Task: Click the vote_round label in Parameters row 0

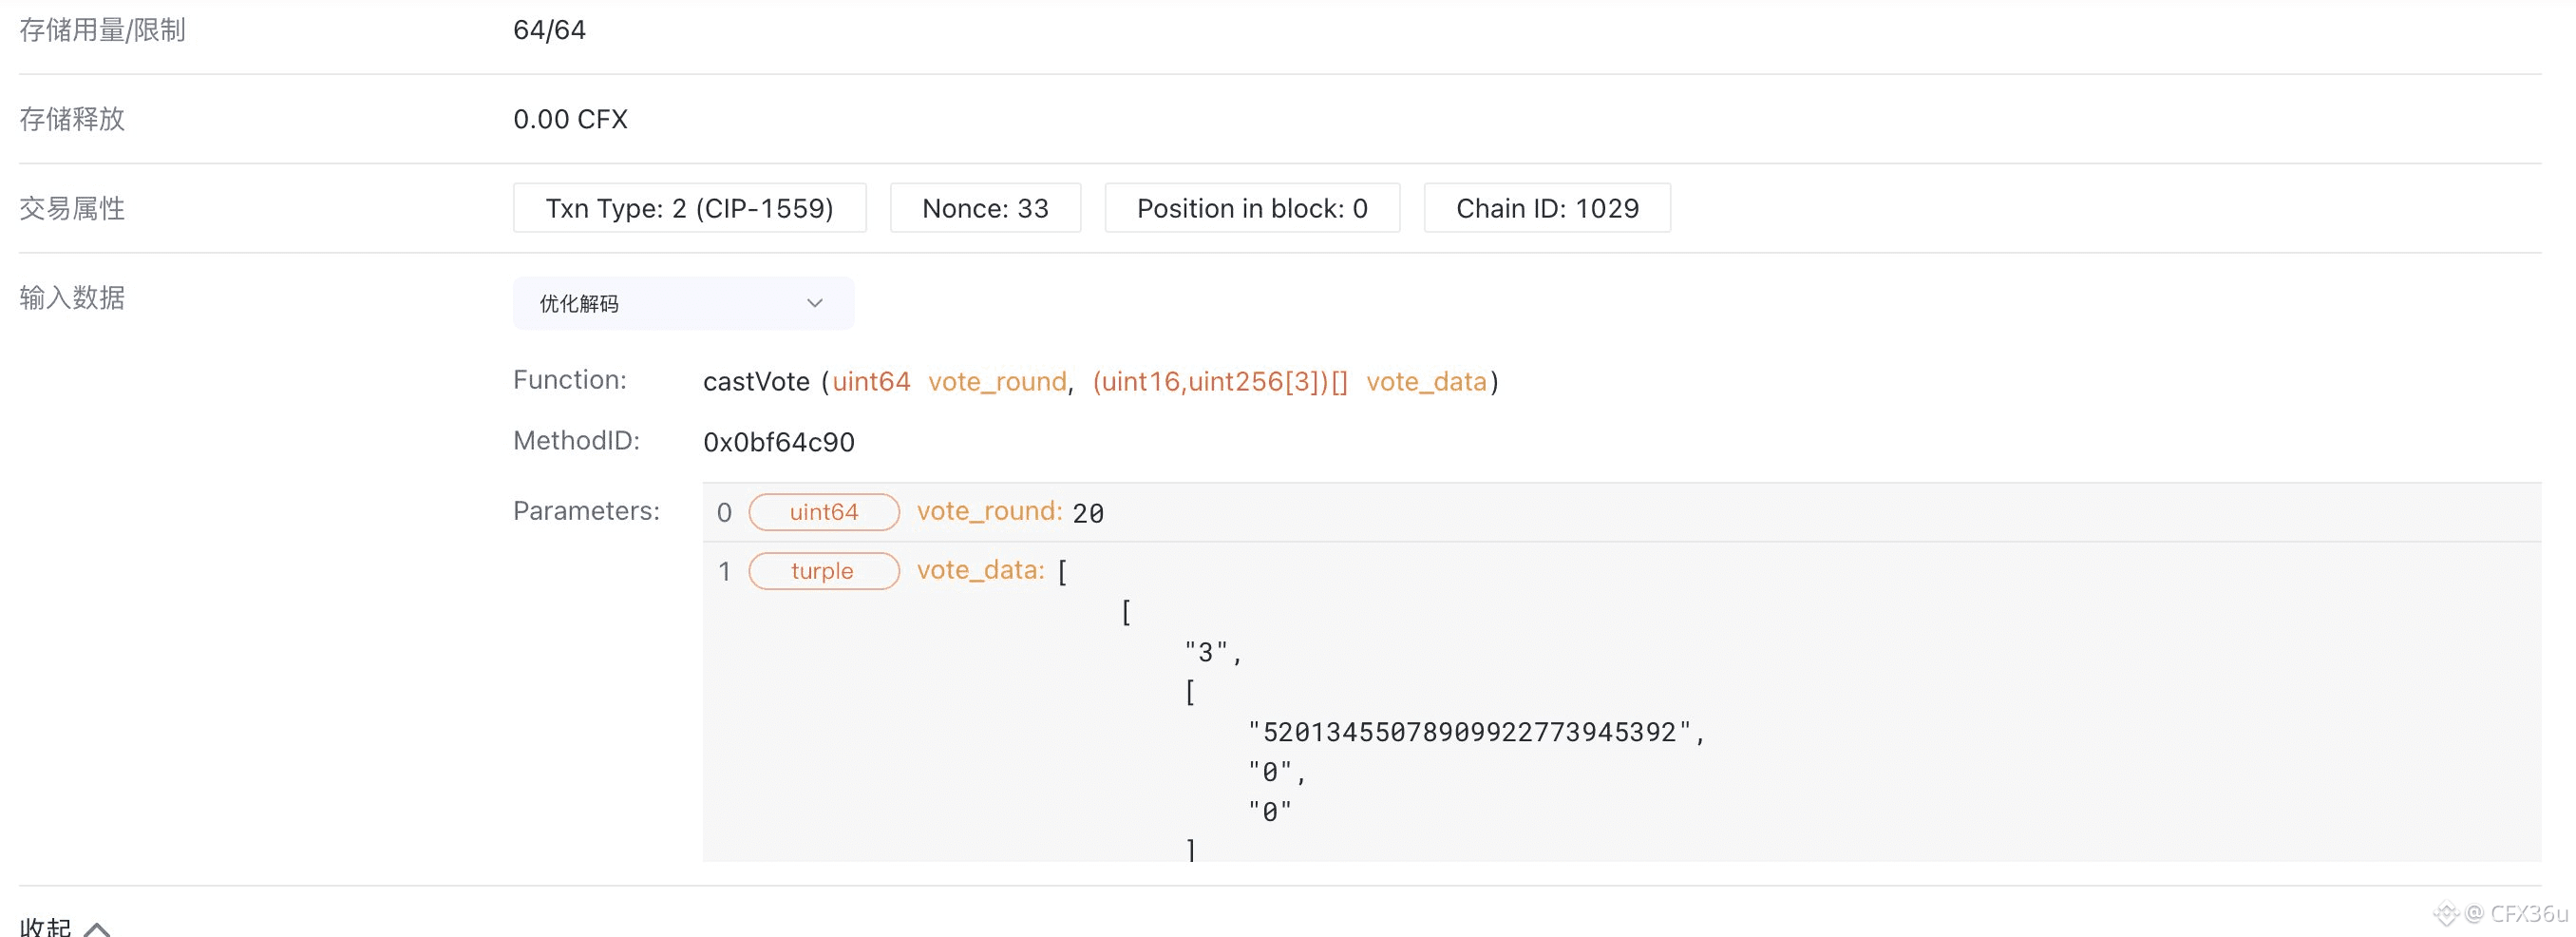Action: (989, 511)
